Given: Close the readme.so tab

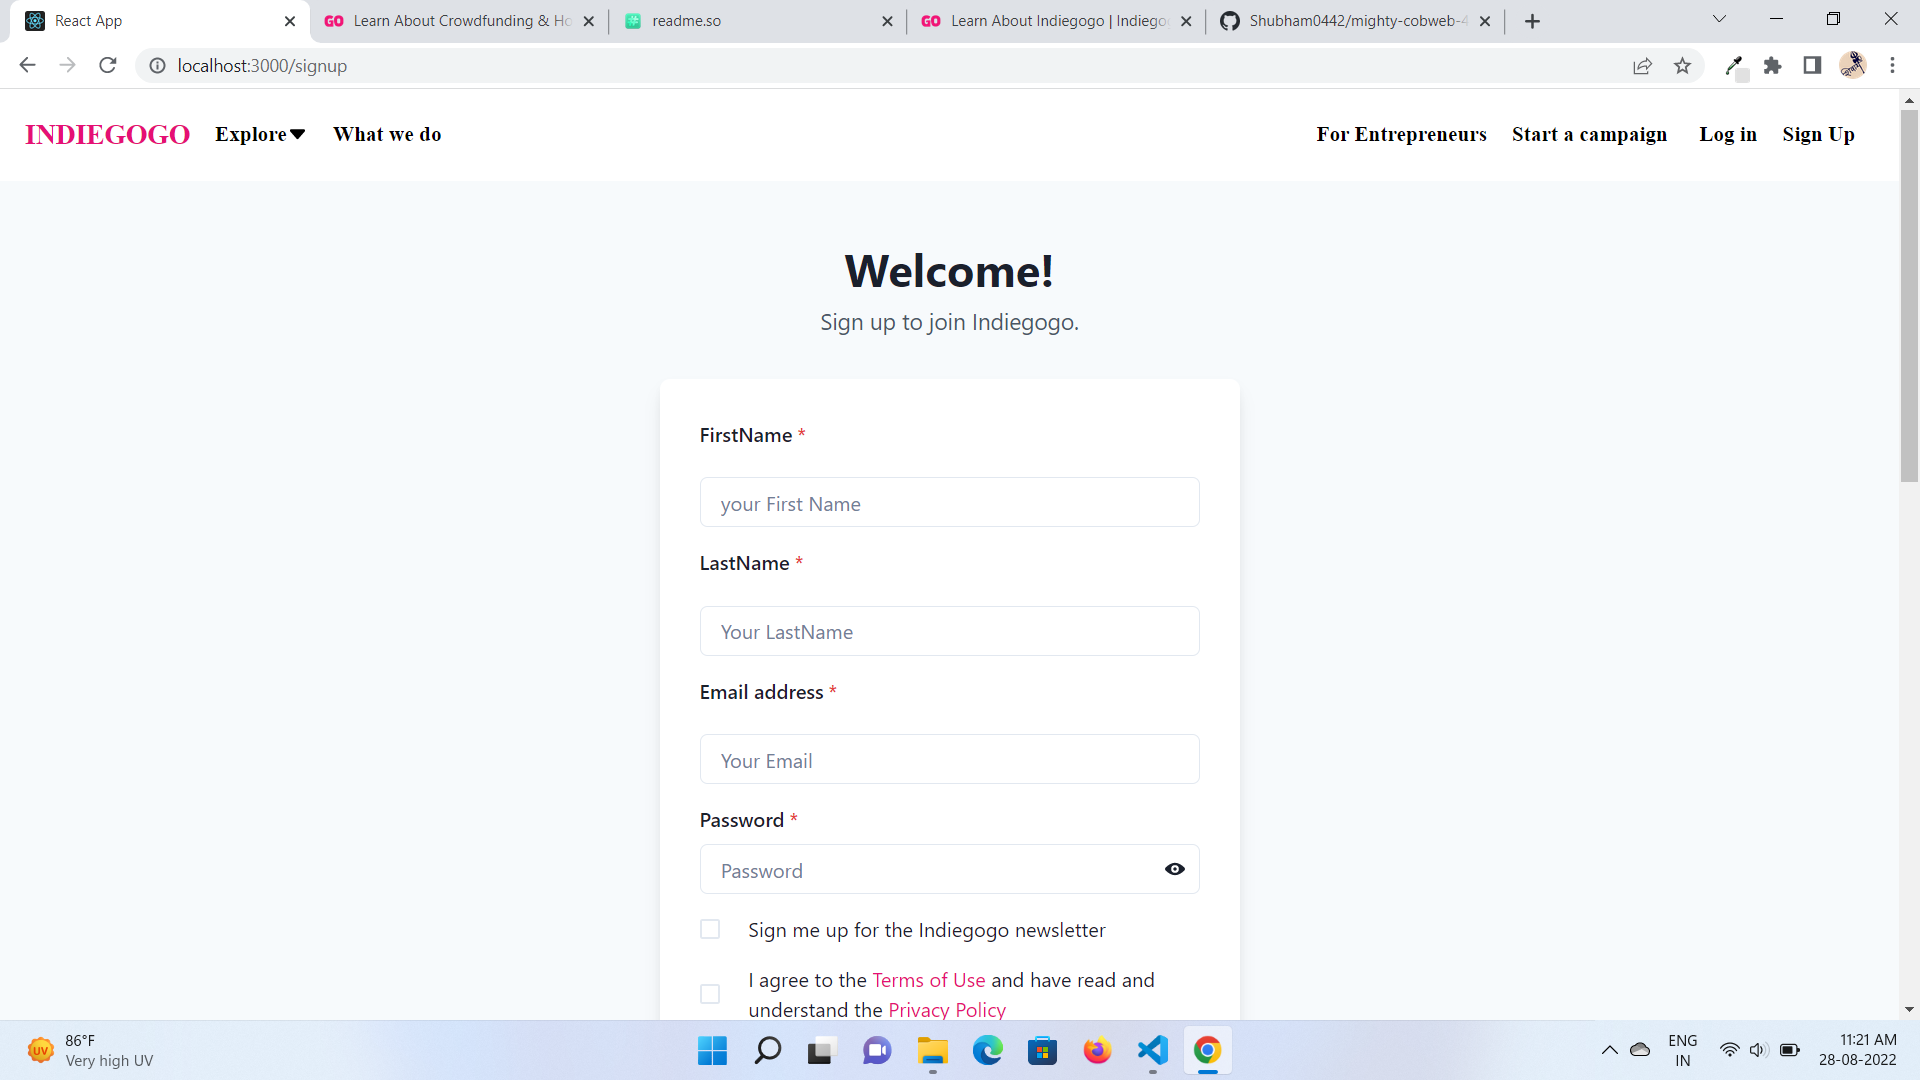Looking at the screenshot, I should click(x=887, y=21).
